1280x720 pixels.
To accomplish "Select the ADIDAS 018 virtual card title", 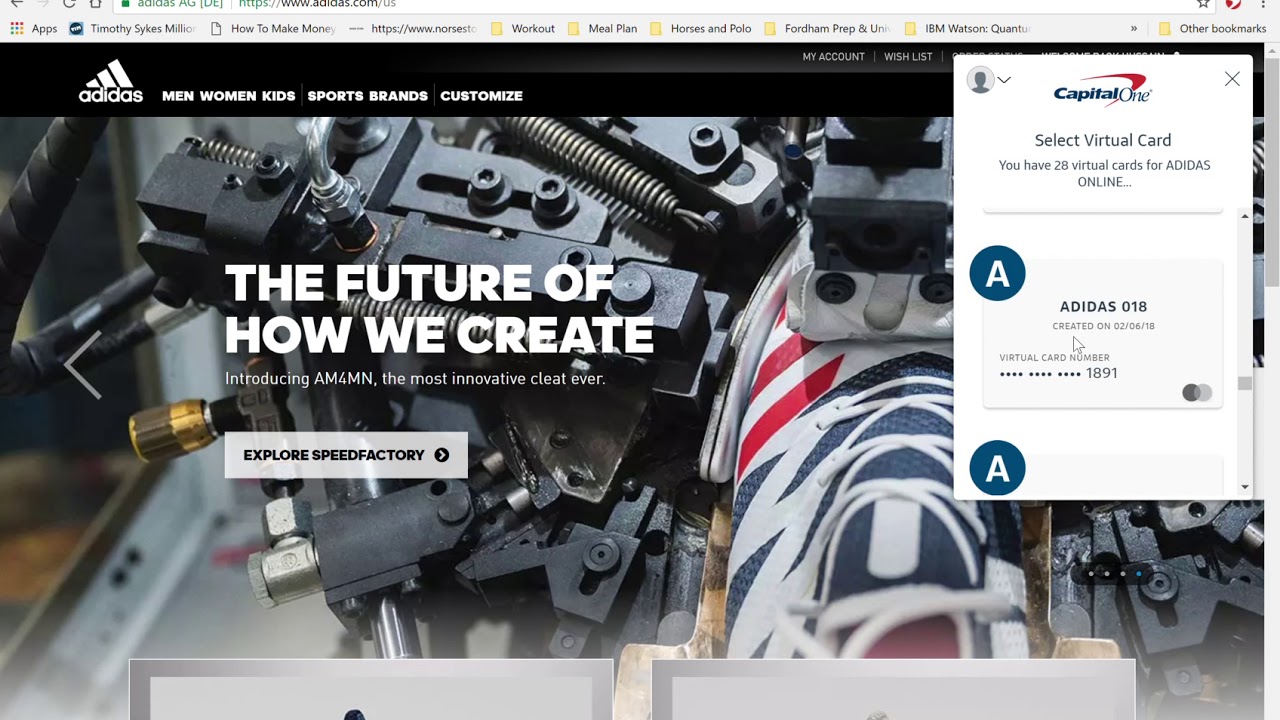I will coord(1103,307).
